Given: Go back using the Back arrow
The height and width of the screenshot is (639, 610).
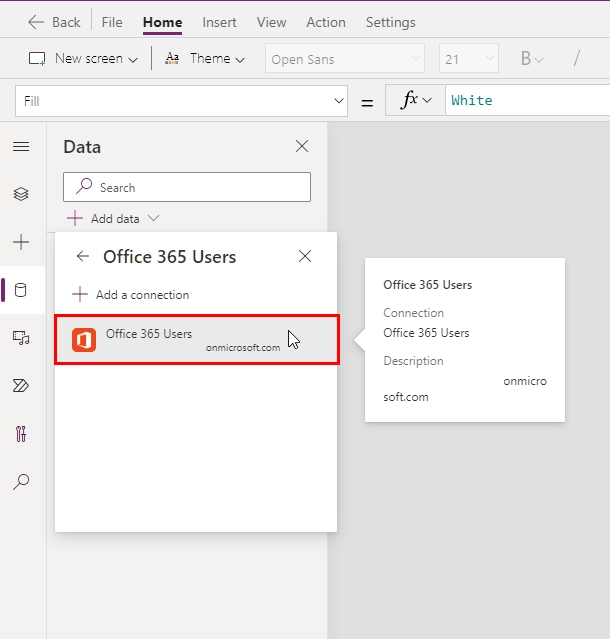Looking at the screenshot, I should pos(54,22).
